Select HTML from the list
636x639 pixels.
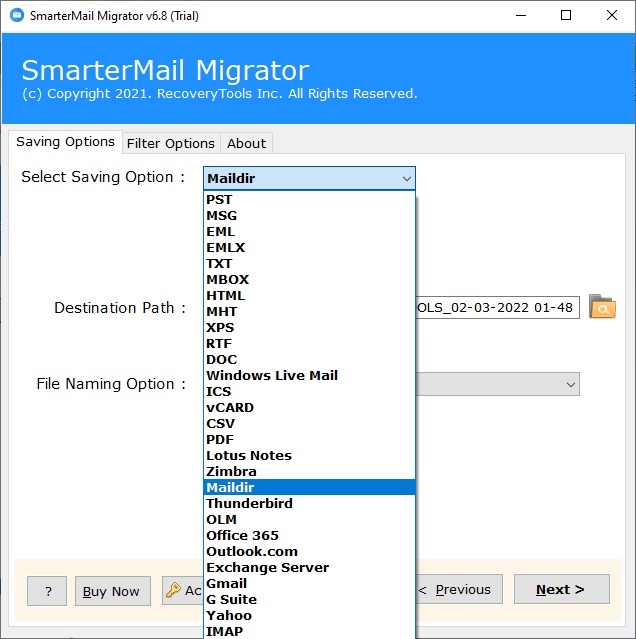(x=309, y=295)
